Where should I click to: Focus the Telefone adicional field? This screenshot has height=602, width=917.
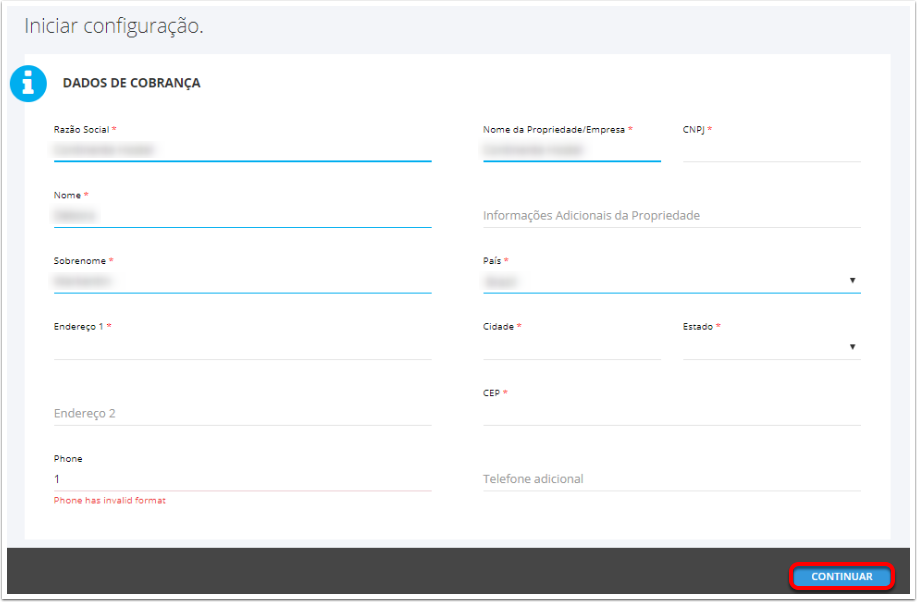pyautogui.click(x=671, y=479)
